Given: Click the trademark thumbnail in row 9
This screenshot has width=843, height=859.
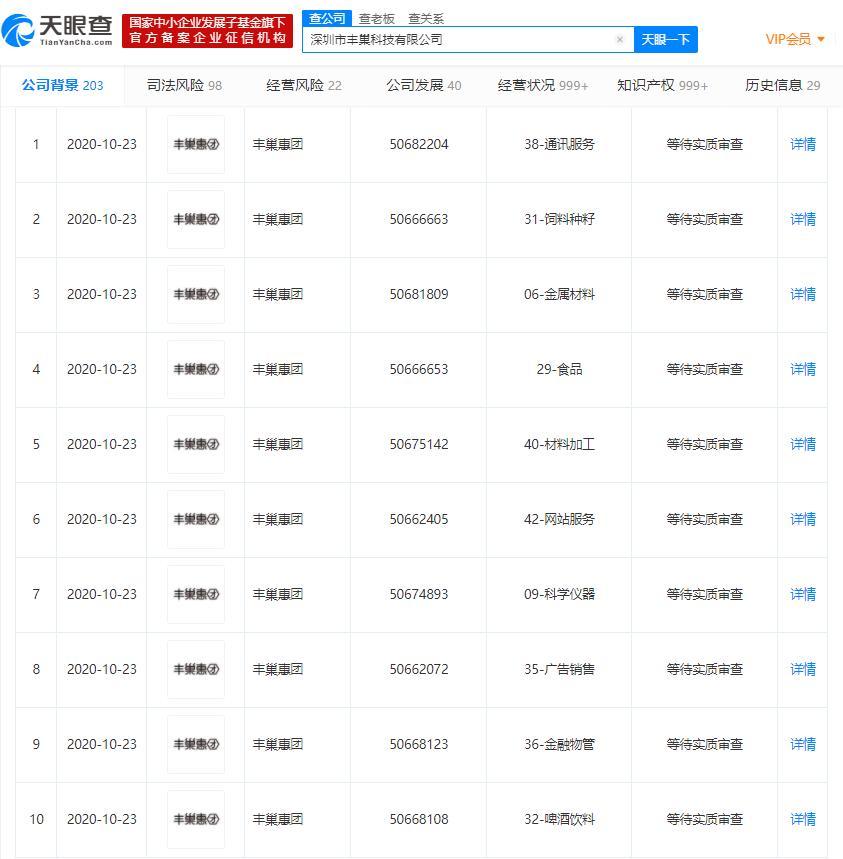Looking at the screenshot, I should point(196,745).
